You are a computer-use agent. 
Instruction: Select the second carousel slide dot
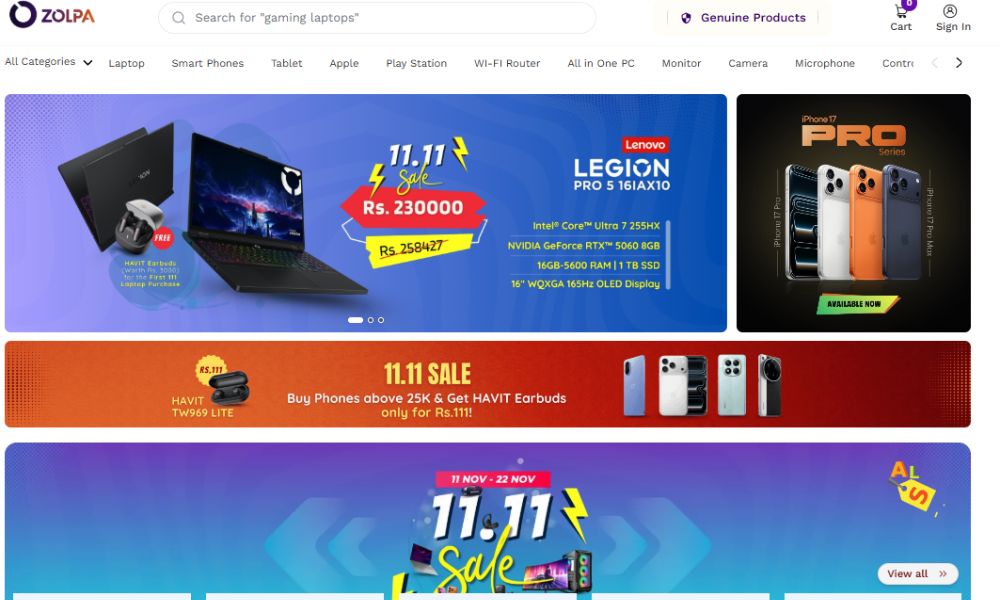click(x=371, y=320)
